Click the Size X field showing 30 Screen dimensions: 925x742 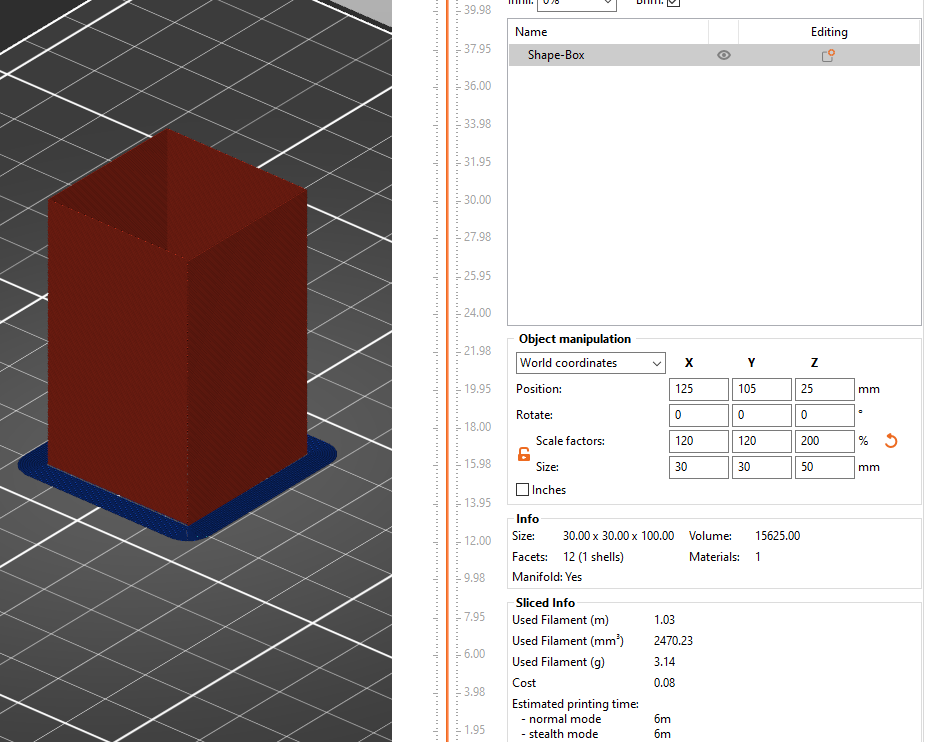point(698,467)
